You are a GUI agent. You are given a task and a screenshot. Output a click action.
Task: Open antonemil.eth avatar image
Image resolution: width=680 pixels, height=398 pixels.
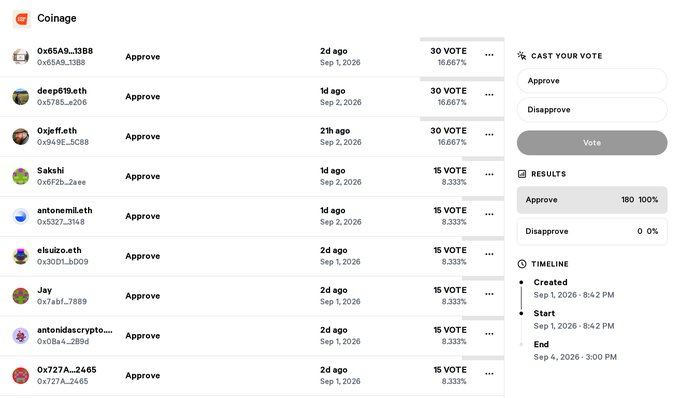20,216
